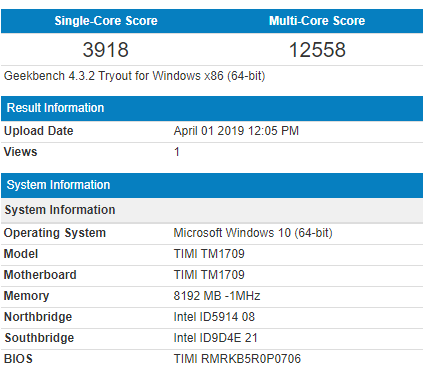The width and height of the screenshot is (423, 372).
Task: Click the Single-Core Score header
Action: (106, 21)
